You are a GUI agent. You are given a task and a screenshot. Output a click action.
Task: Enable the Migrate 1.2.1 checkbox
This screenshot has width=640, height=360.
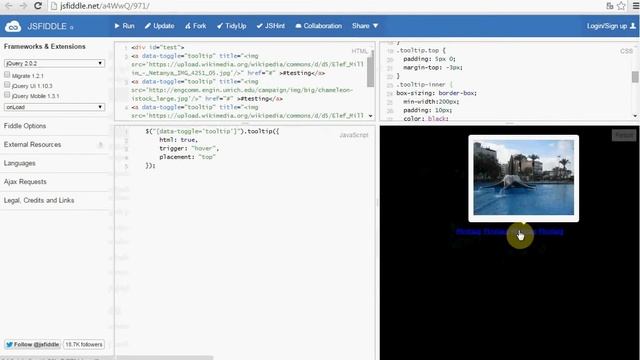tap(7, 75)
